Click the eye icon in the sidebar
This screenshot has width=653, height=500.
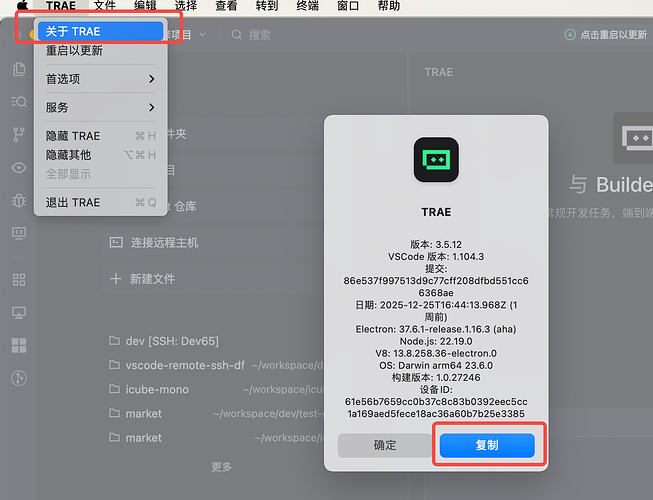[x=19, y=167]
